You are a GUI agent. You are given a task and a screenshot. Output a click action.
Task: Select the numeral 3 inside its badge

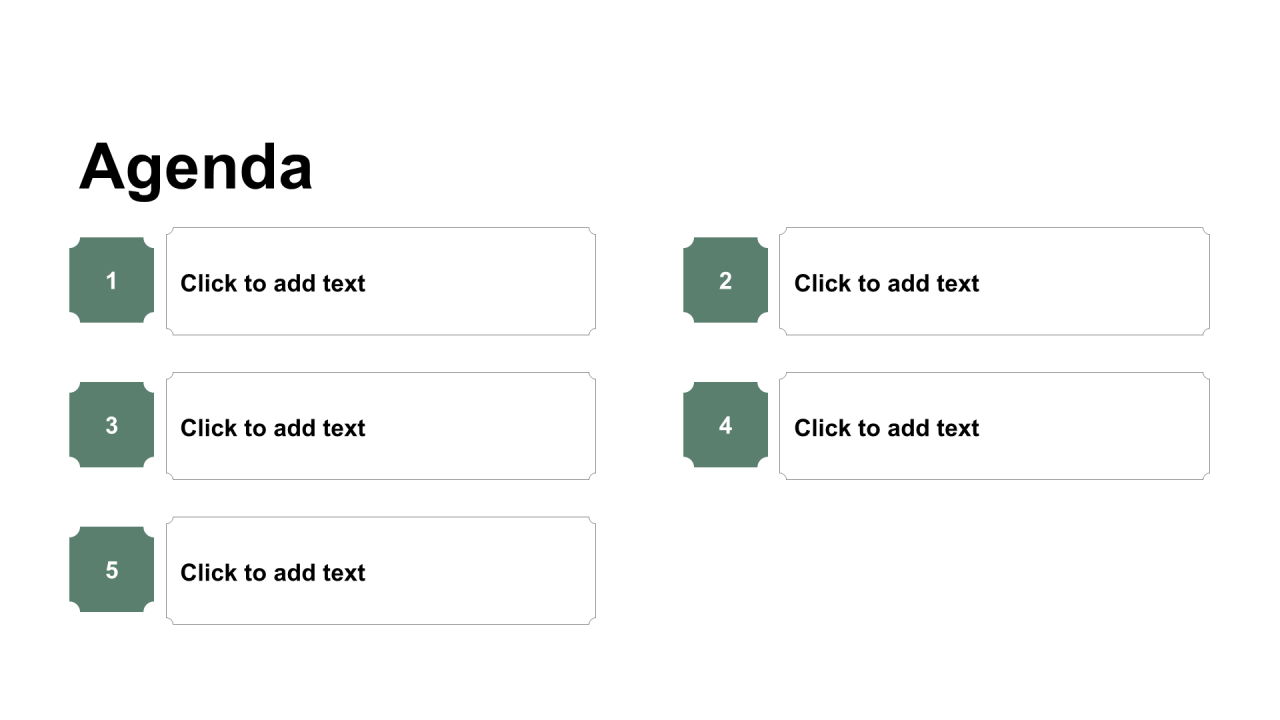point(111,426)
